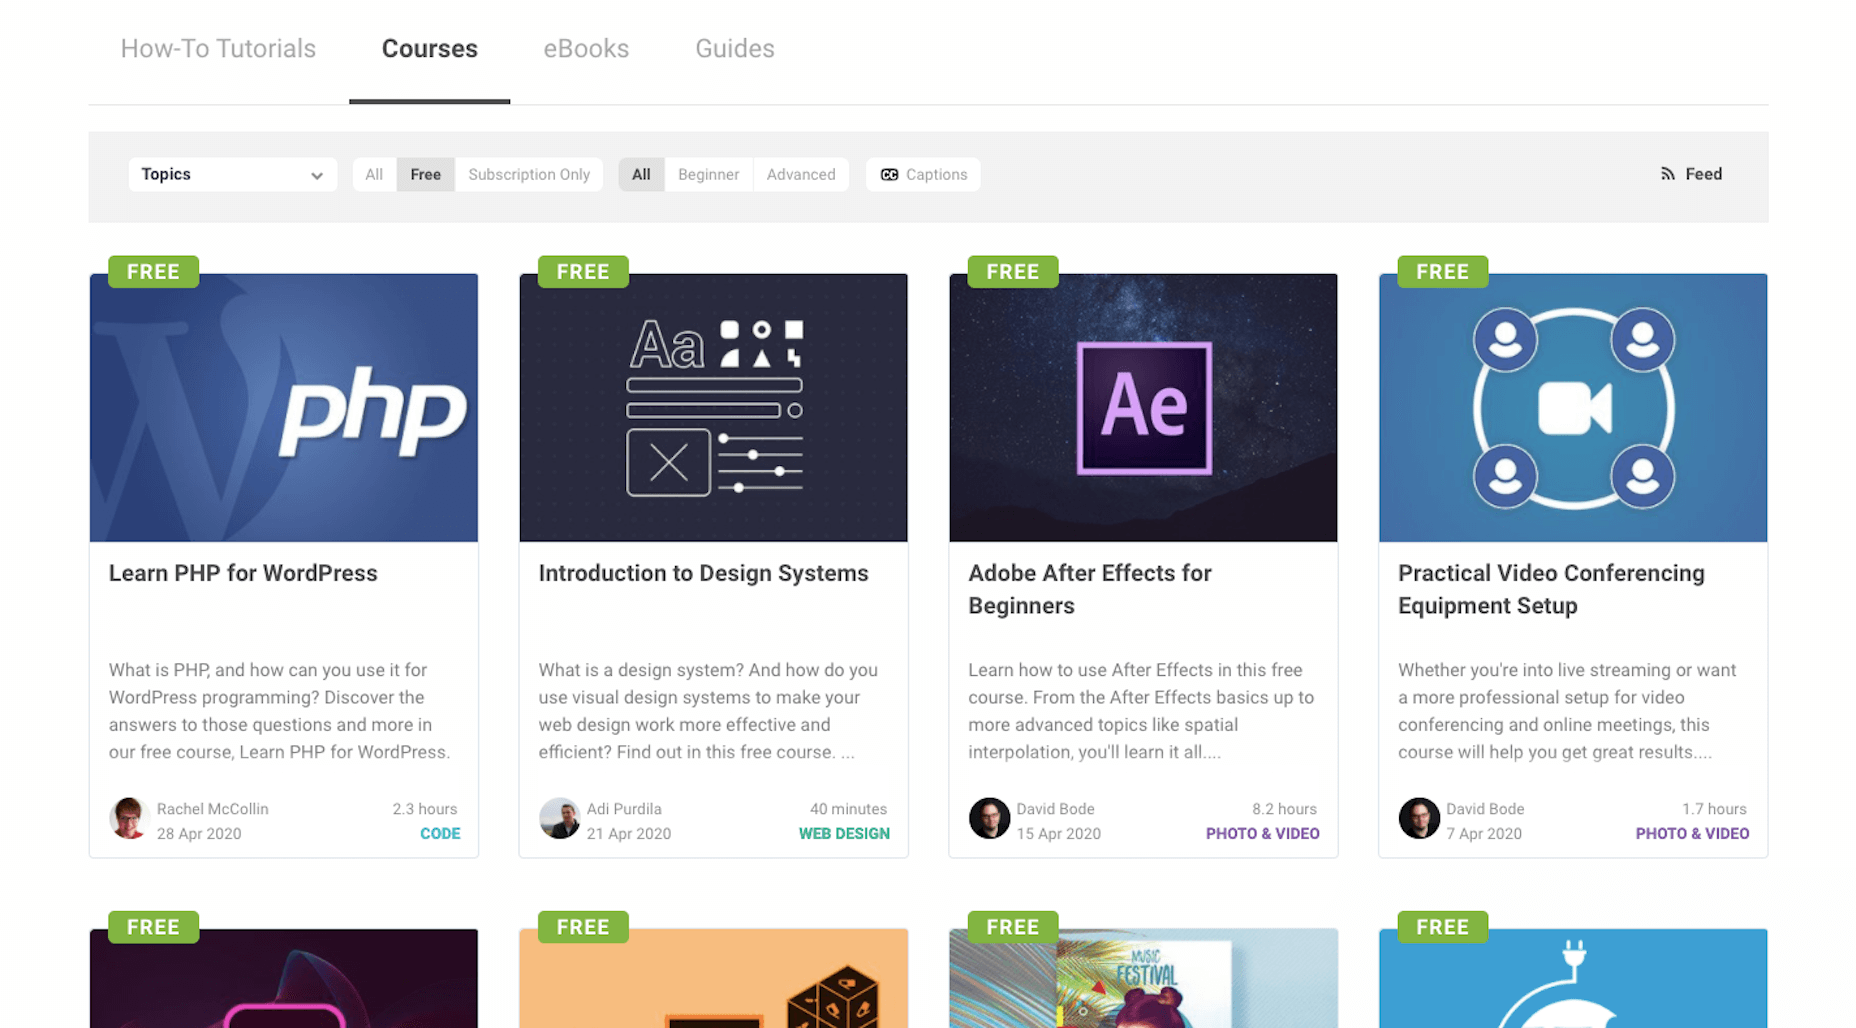The height and width of the screenshot is (1028, 1856).
Task: Click the FREE badge on Video Conferencing course
Action: point(1442,271)
